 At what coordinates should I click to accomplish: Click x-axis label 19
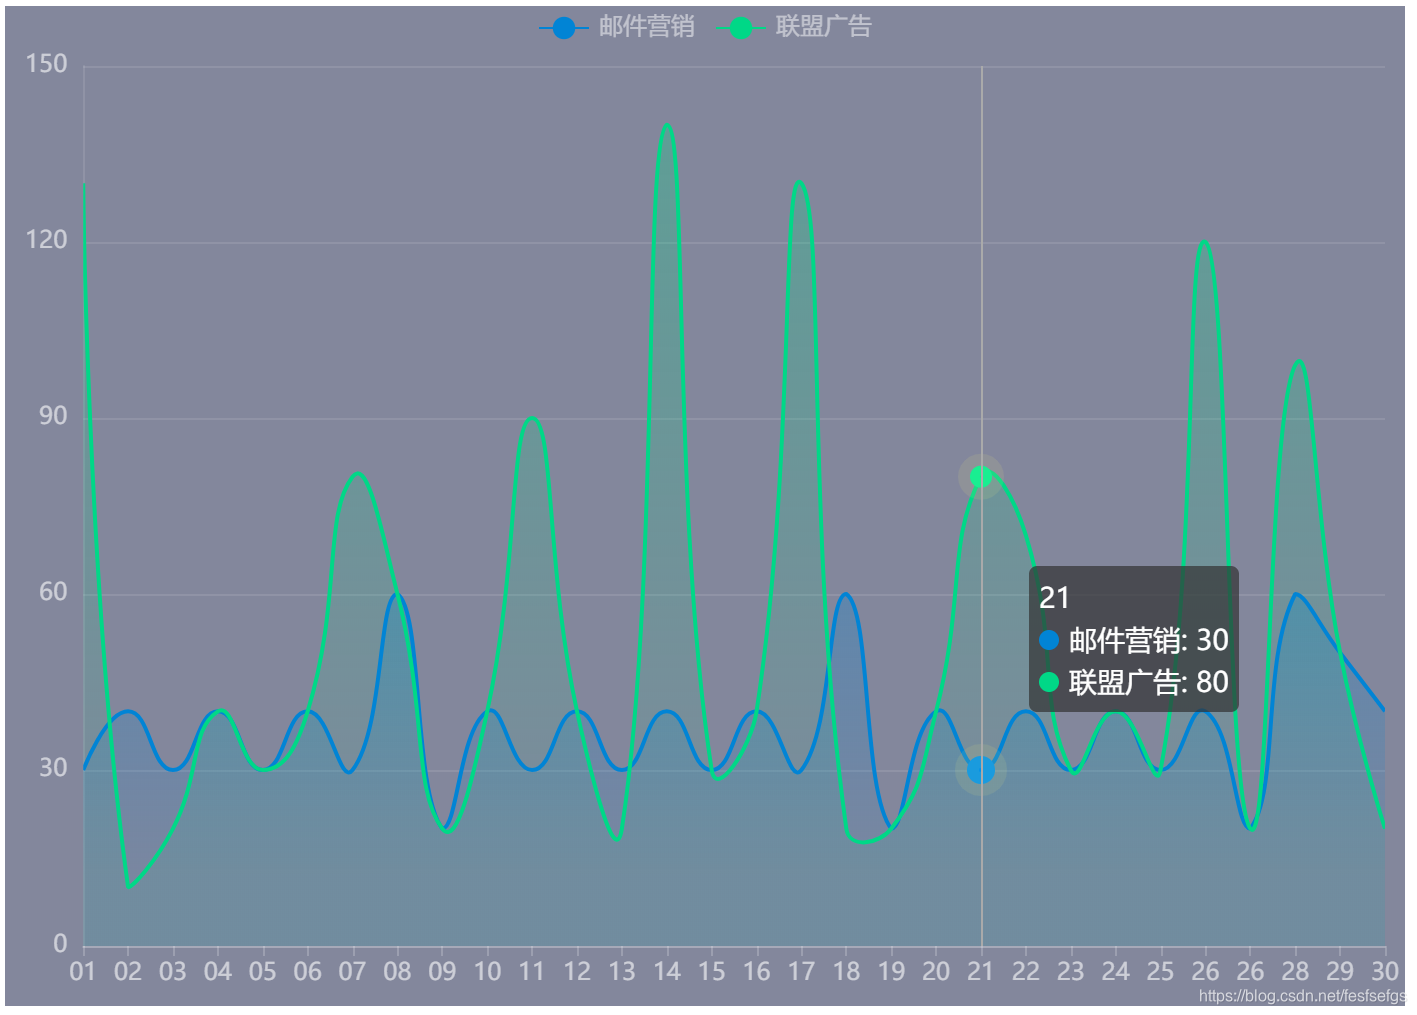pos(891,971)
